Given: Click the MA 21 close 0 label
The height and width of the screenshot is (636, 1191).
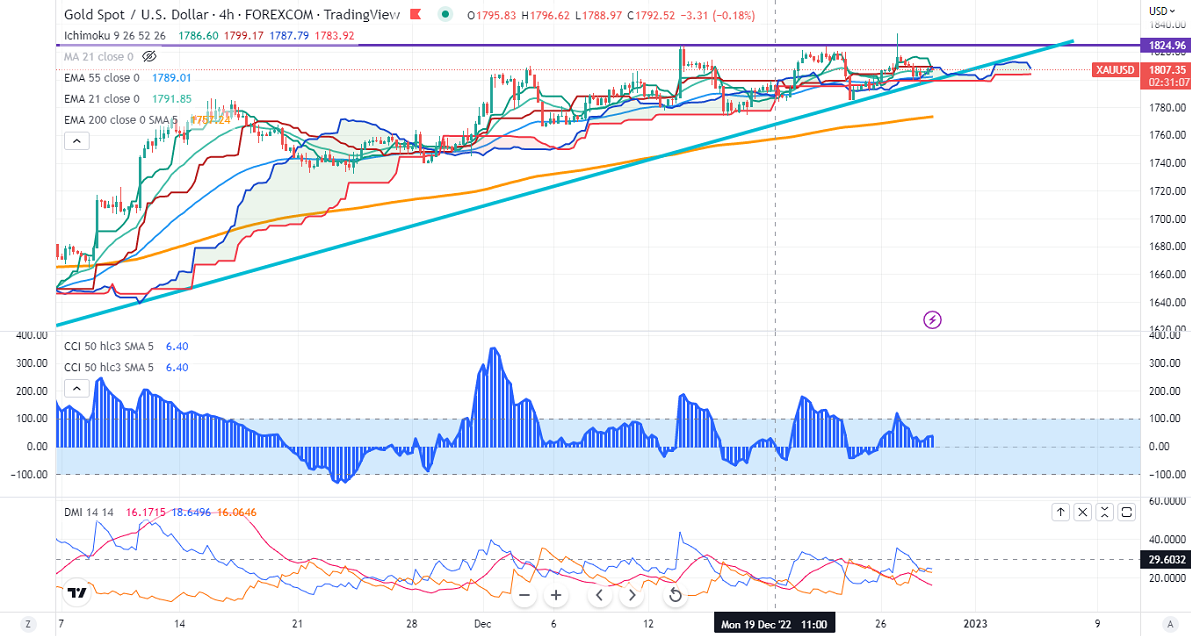Looking at the screenshot, I should click(x=99, y=56).
